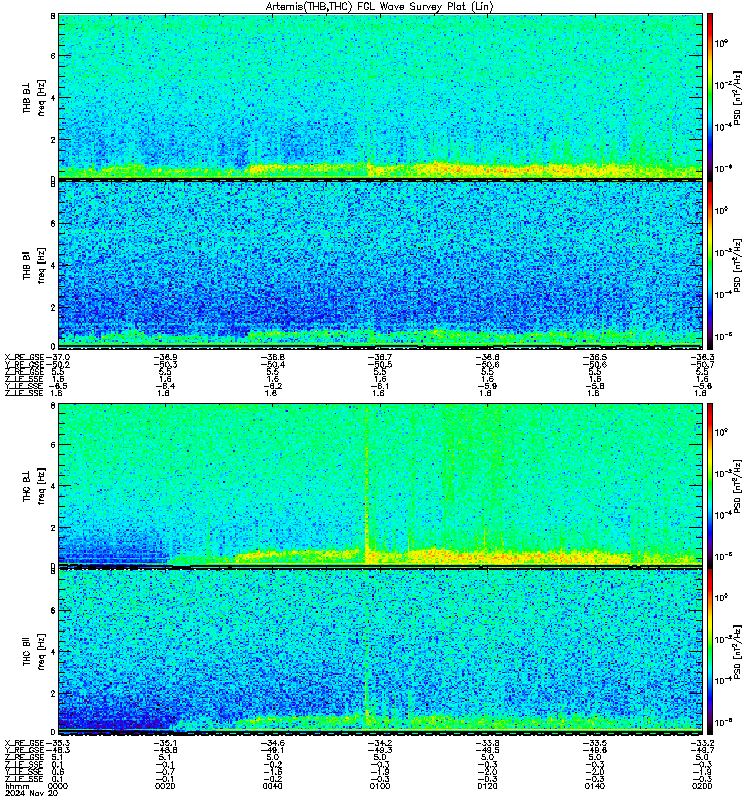
Task: Click the 'hhmm' time axis label
Action: point(18,786)
